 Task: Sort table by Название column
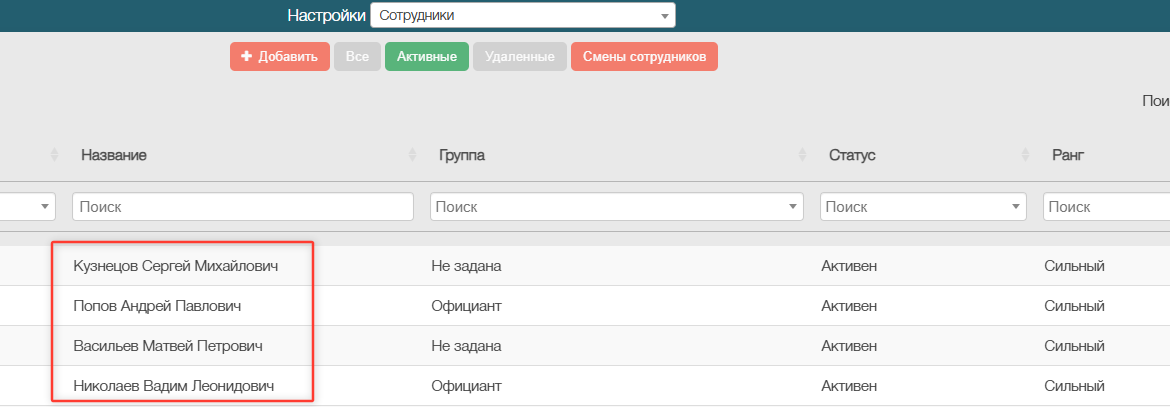click(x=113, y=155)
